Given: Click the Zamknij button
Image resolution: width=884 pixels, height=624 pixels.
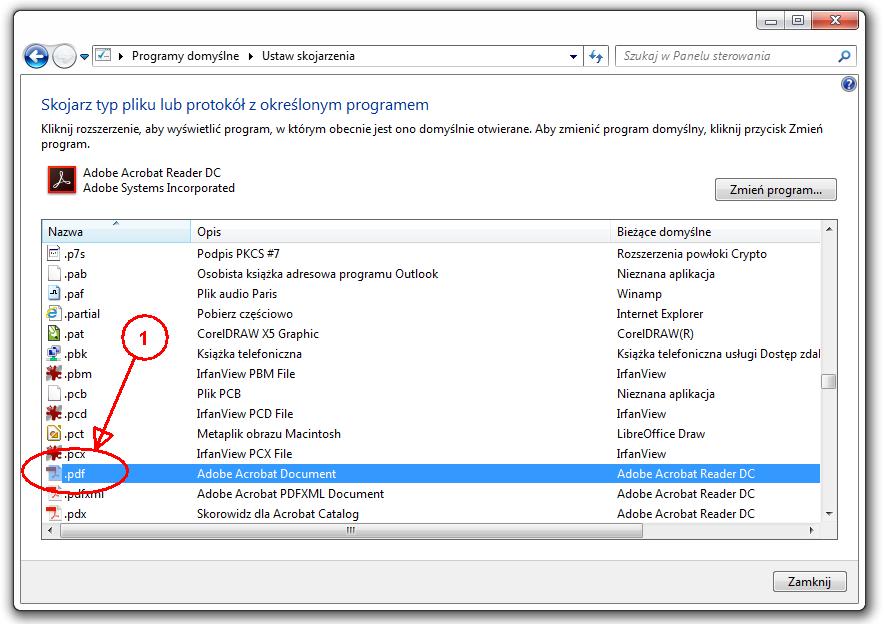Looking at the screenshot, I should (809, 582).
